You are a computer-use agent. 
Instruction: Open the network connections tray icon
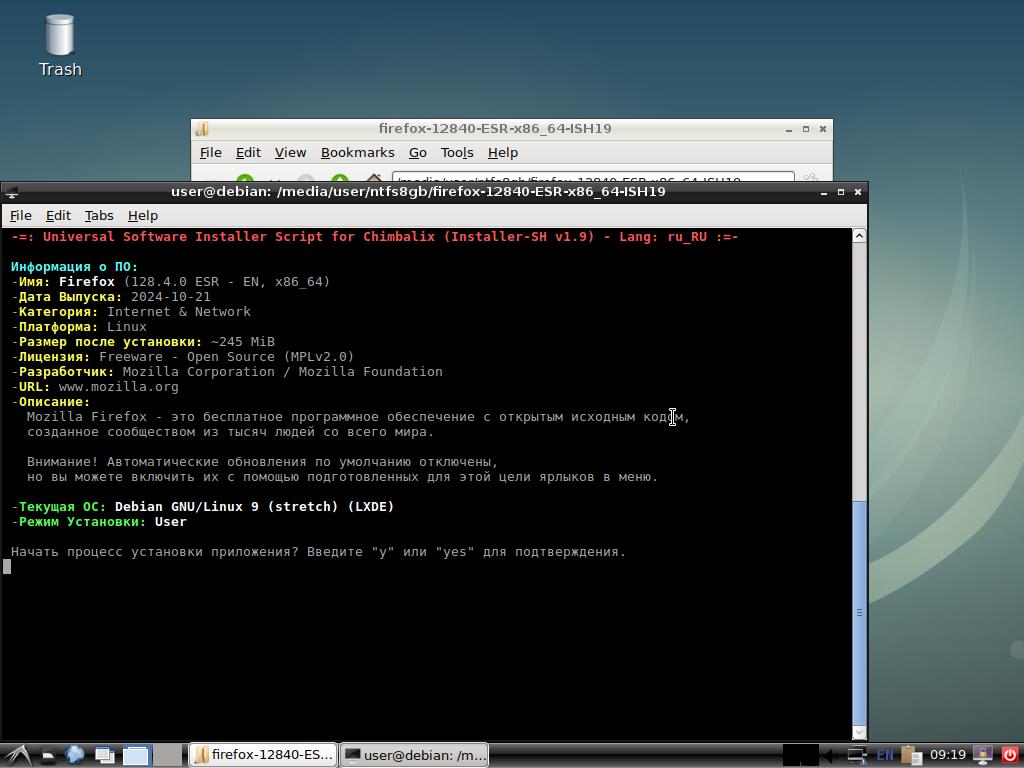[857, 755]
